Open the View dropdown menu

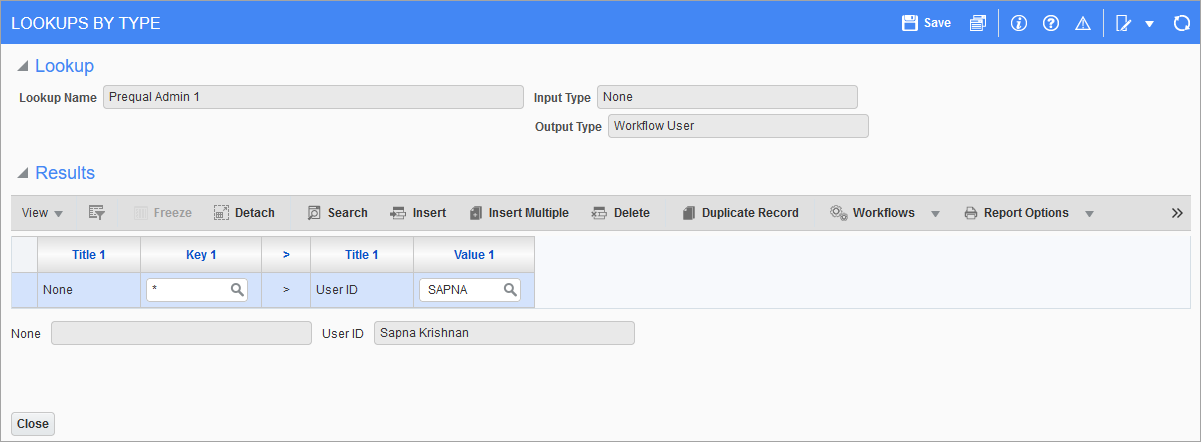(43, 213)
